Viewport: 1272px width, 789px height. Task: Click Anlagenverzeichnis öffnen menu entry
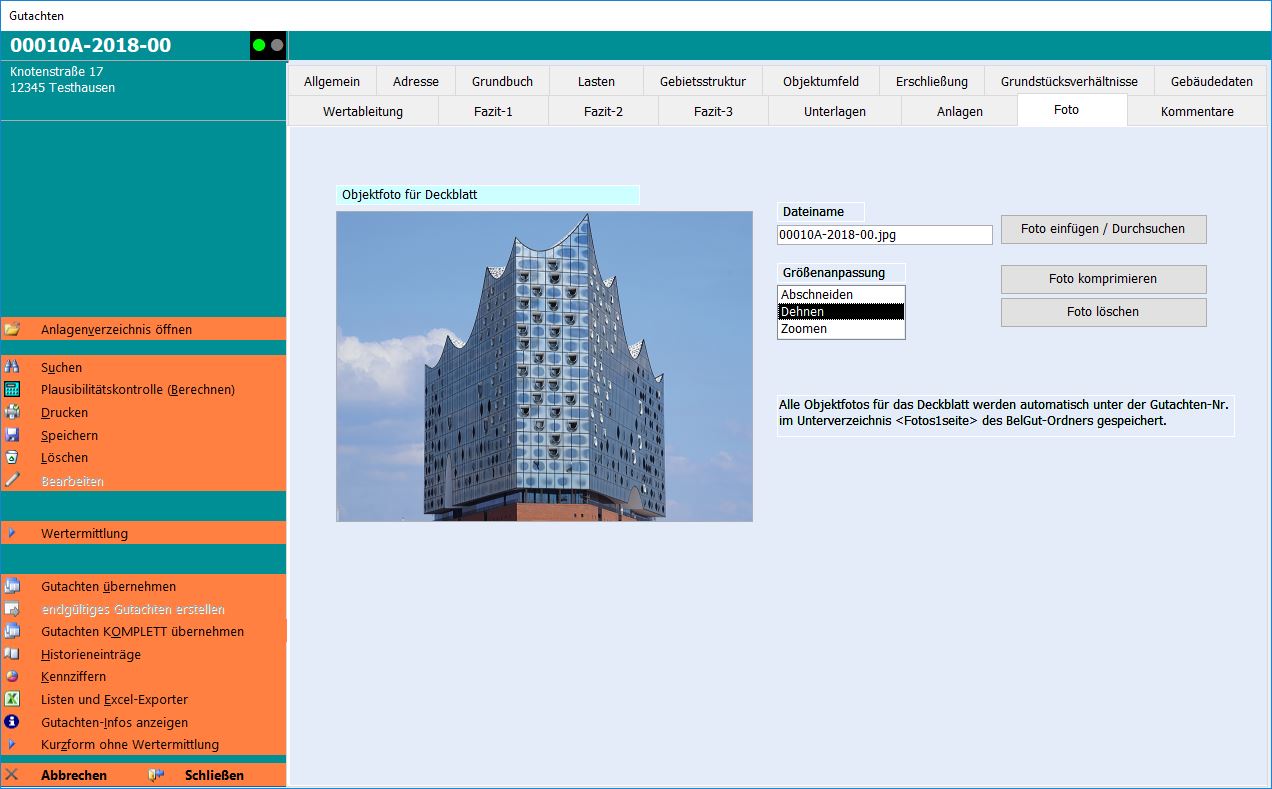click(x=116, y=329)
